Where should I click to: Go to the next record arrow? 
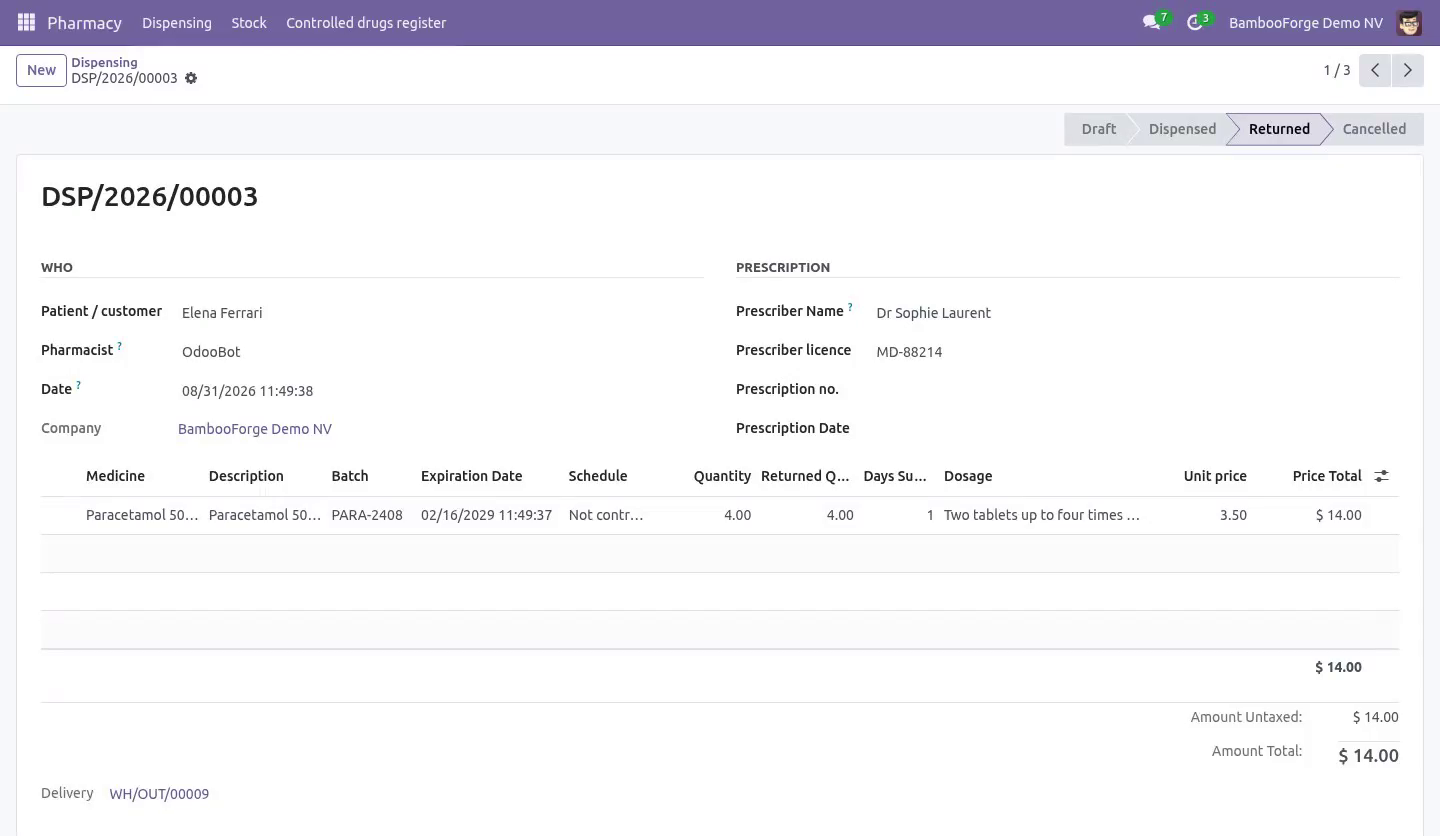(1407, 70)
